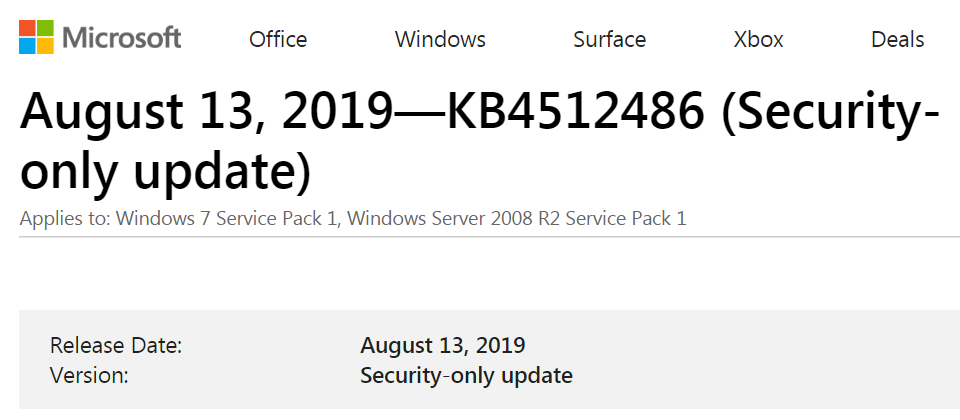
Task: Click the bold "August 13, 2019" release date value
Action: 442,346
